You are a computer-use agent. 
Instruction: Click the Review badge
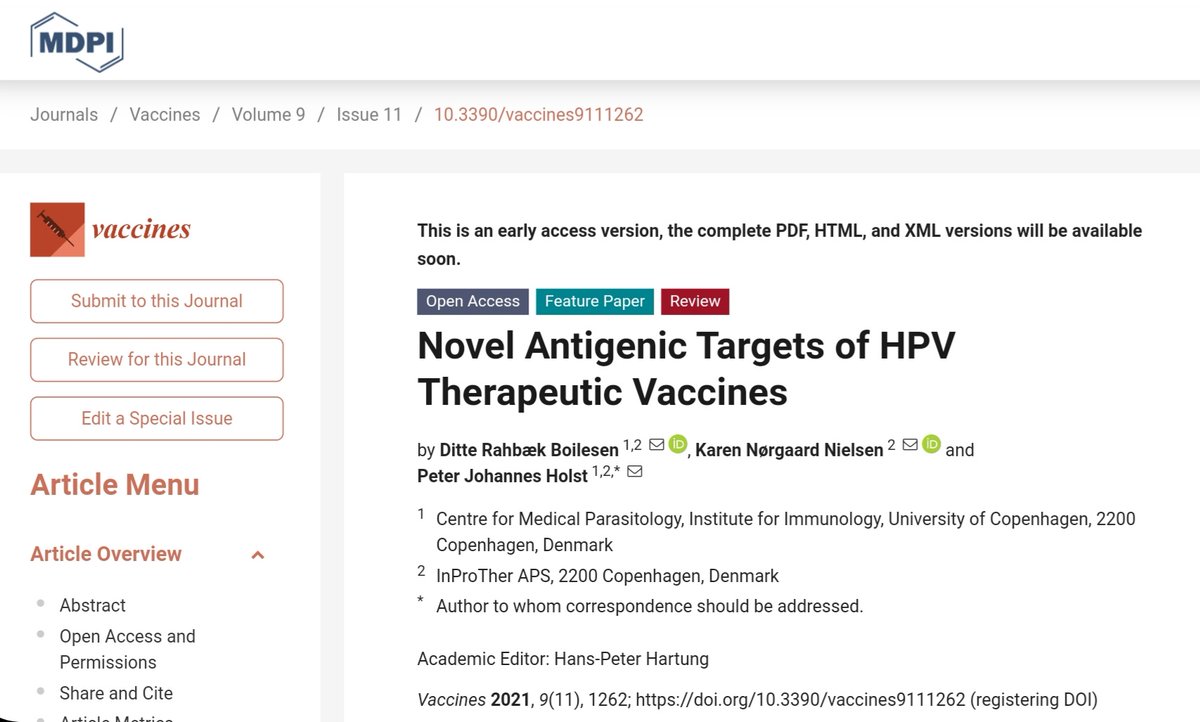pos(695,301)
